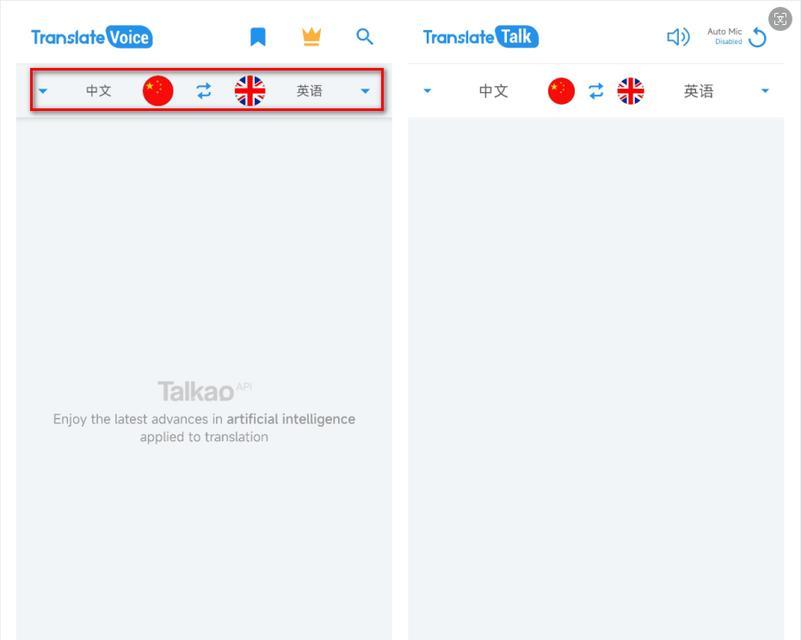
Task: Expand target language dropdown arrow in Translate Voice
Action: coord(365,91)
